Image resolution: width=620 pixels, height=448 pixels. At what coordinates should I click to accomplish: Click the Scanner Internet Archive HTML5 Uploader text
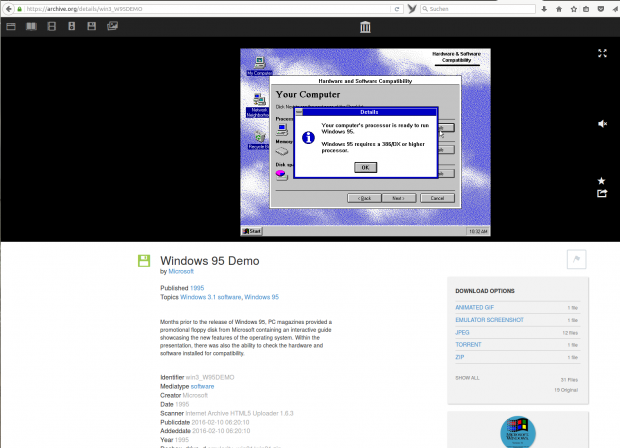(239, 413)
